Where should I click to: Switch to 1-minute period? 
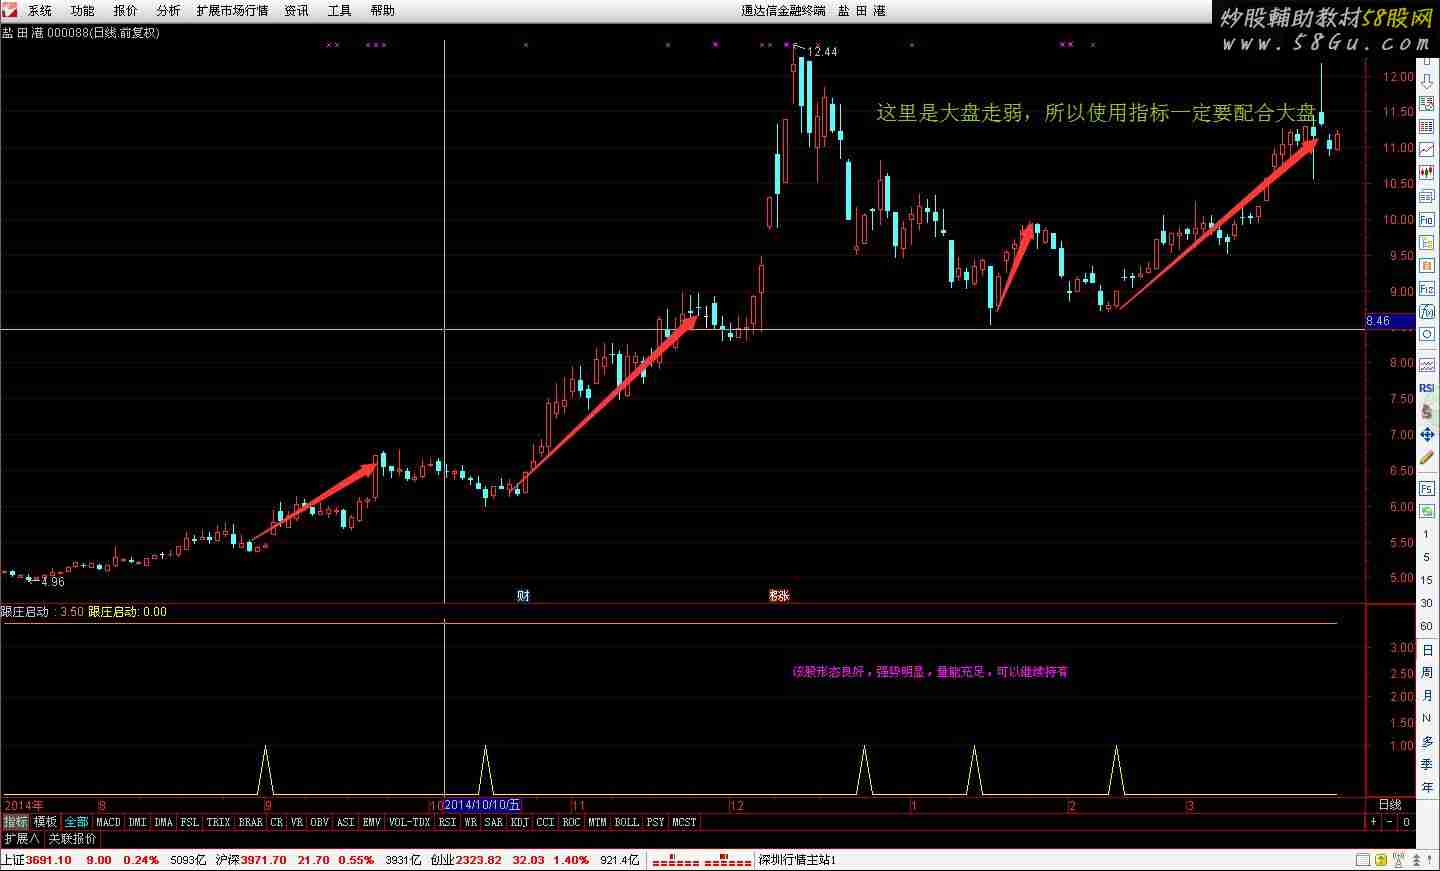coord(1427,534)
